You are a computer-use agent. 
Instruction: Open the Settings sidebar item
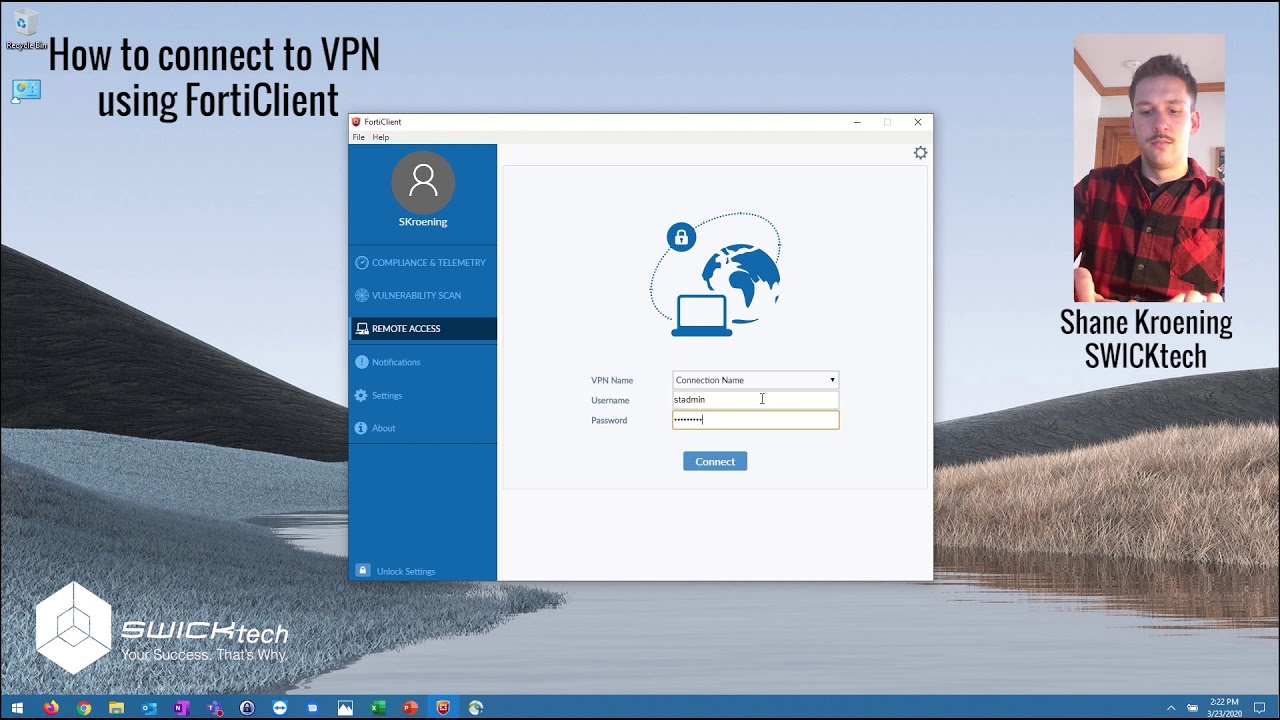pos(422,396)
